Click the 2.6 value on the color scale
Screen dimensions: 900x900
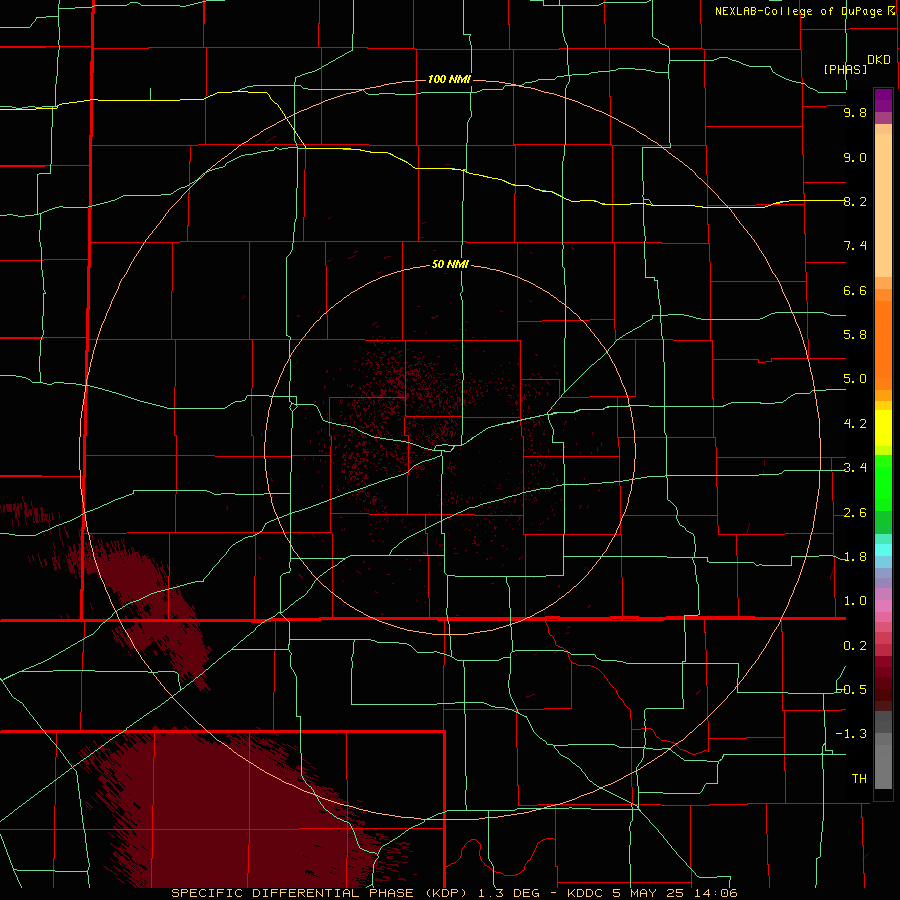click(x=855, y=513)
